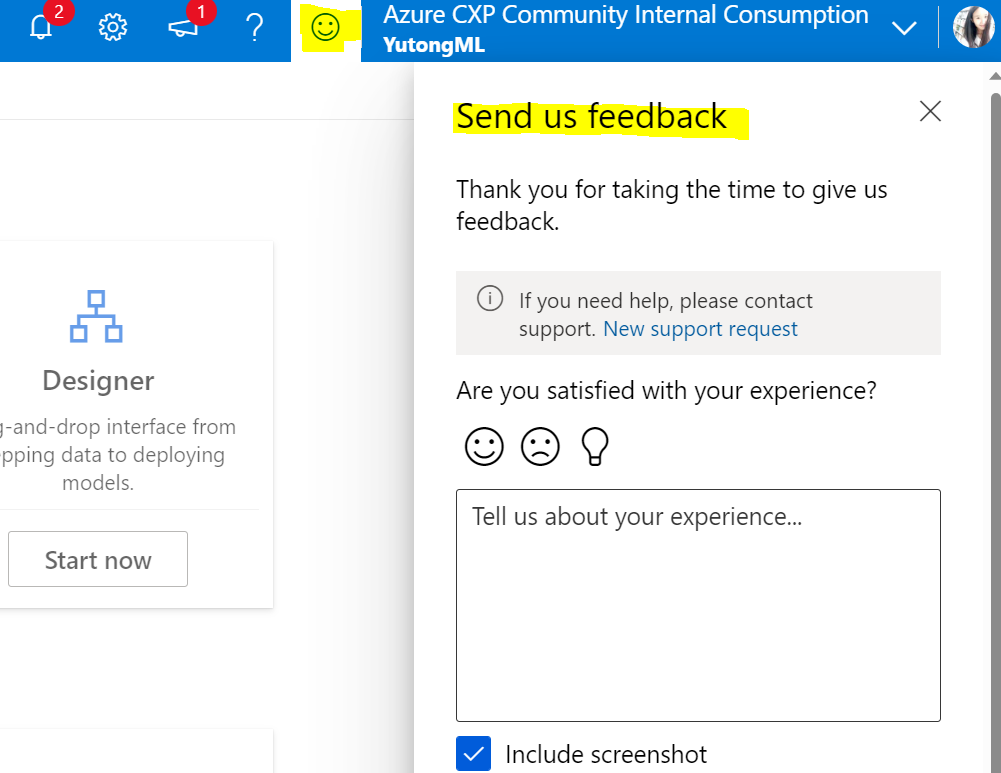This screenshot has width=1001, height=773.
Task: Click the info icon beside the support message
Action: 490,297
